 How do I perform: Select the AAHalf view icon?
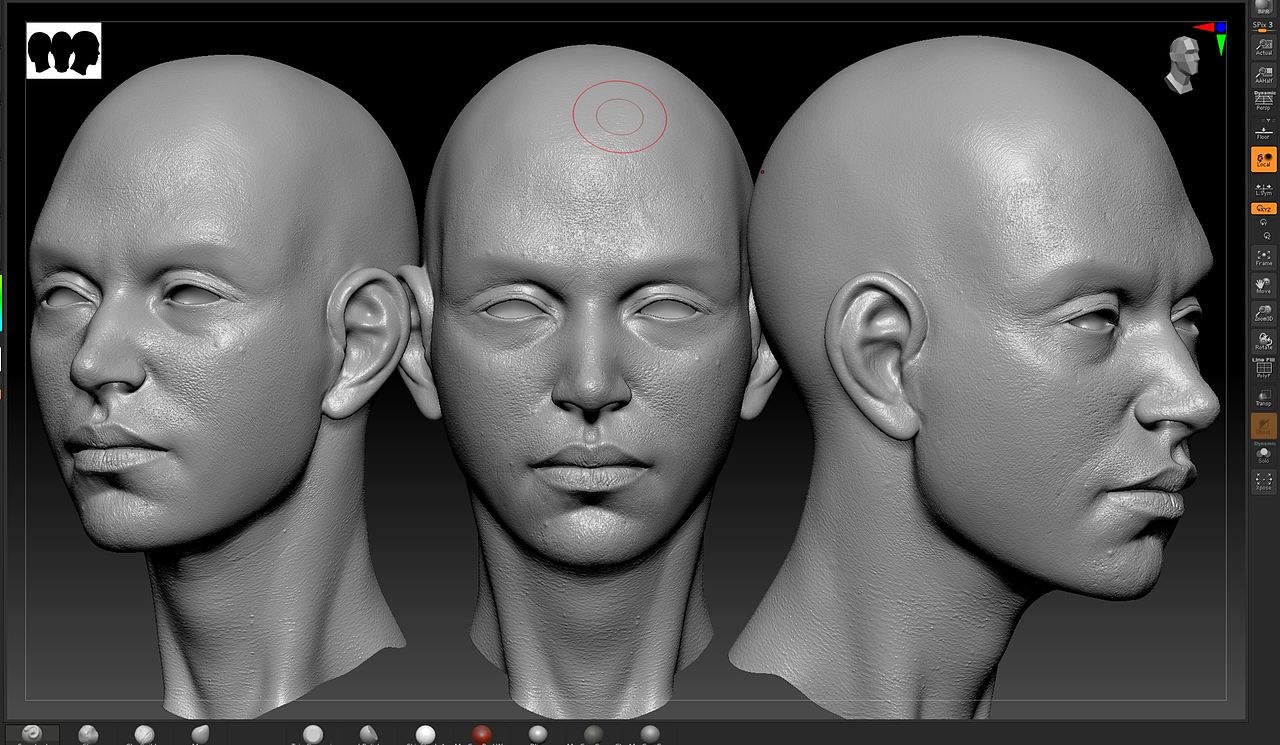(1264, 74)
